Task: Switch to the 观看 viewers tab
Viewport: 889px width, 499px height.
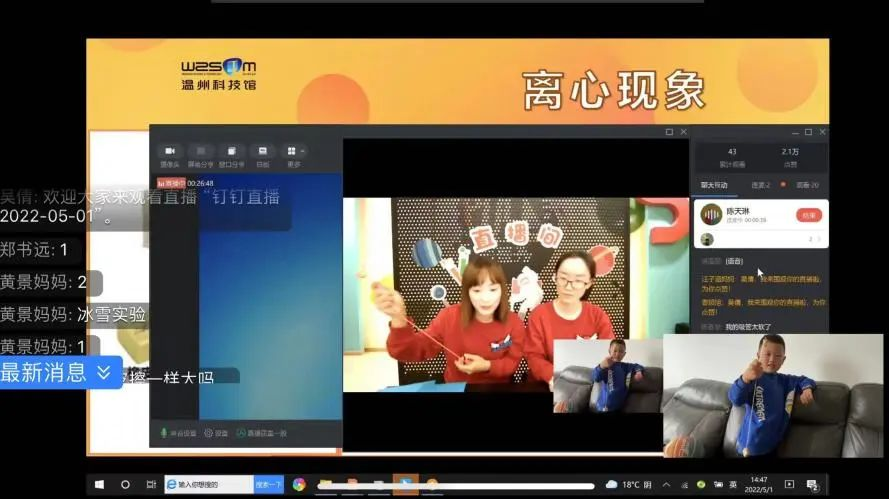Action: tap(807, 185)
